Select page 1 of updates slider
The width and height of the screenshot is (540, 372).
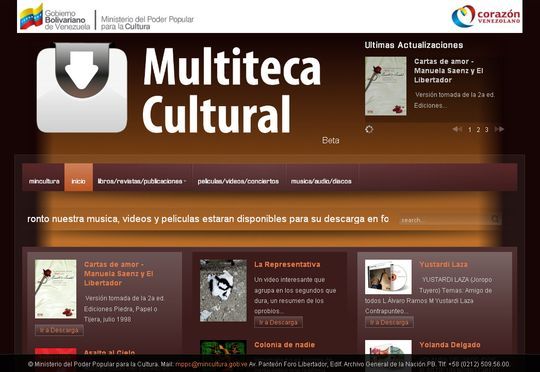coord(470,130)
